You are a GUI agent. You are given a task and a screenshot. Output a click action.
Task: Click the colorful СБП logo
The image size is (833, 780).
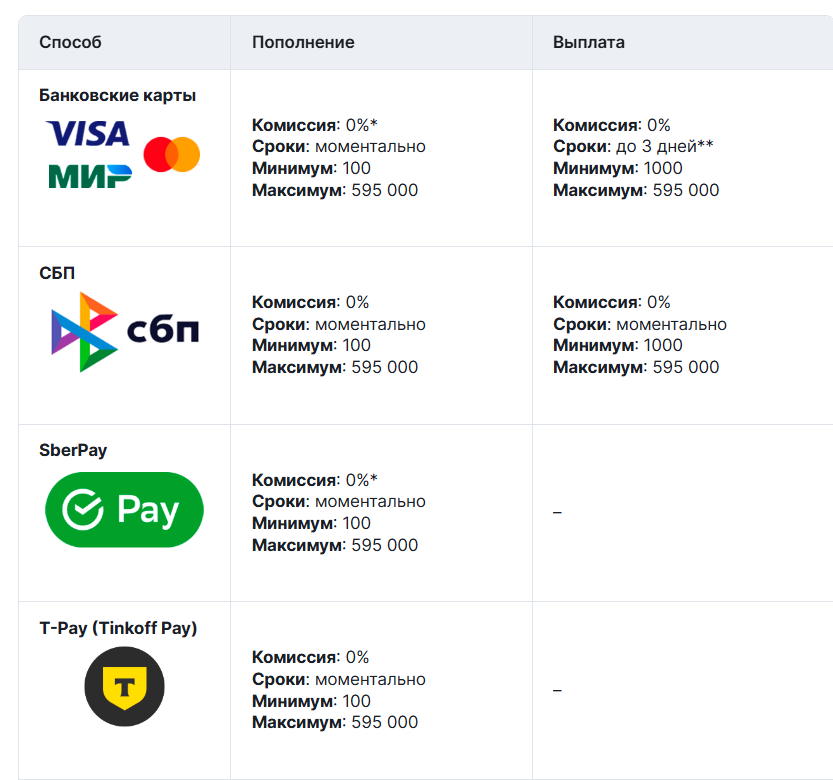point(125,332)
